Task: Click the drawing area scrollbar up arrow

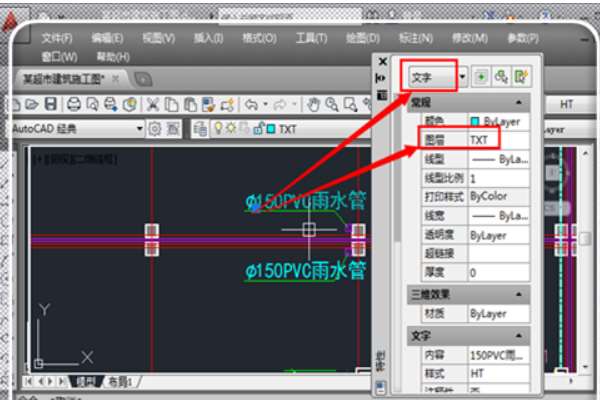Action: point(585,153)
